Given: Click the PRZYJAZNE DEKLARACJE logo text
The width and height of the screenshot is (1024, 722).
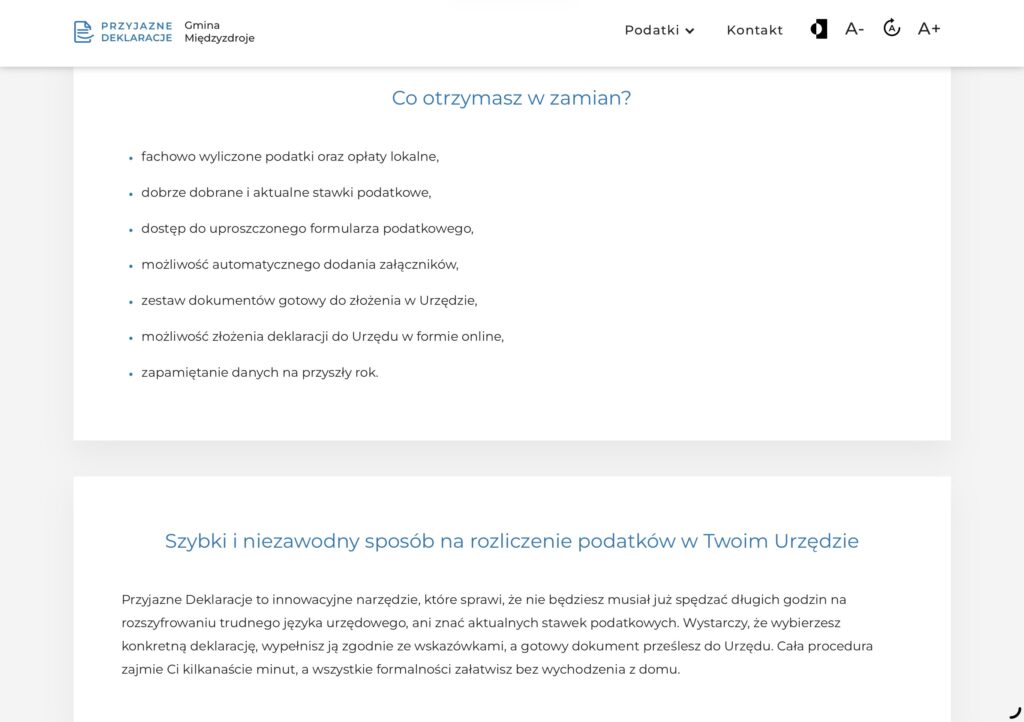Looking at the screenshot, I should point(136,31).
